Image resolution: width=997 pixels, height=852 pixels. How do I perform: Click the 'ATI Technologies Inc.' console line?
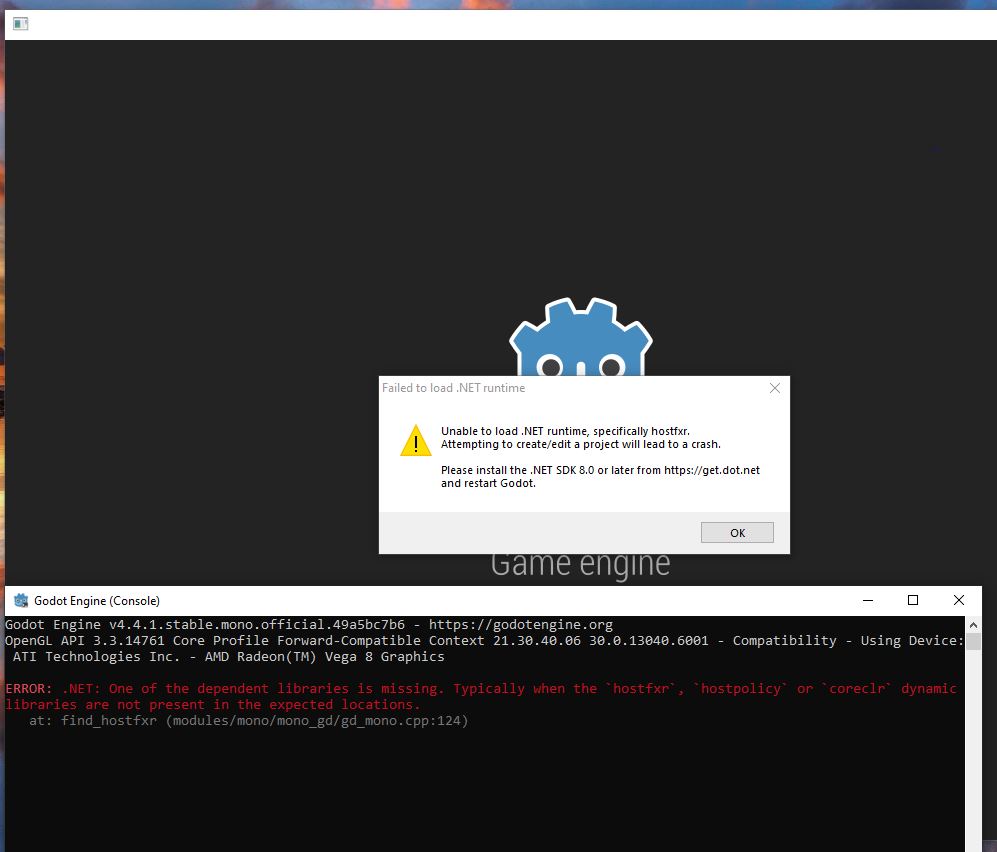coord(228,657)
